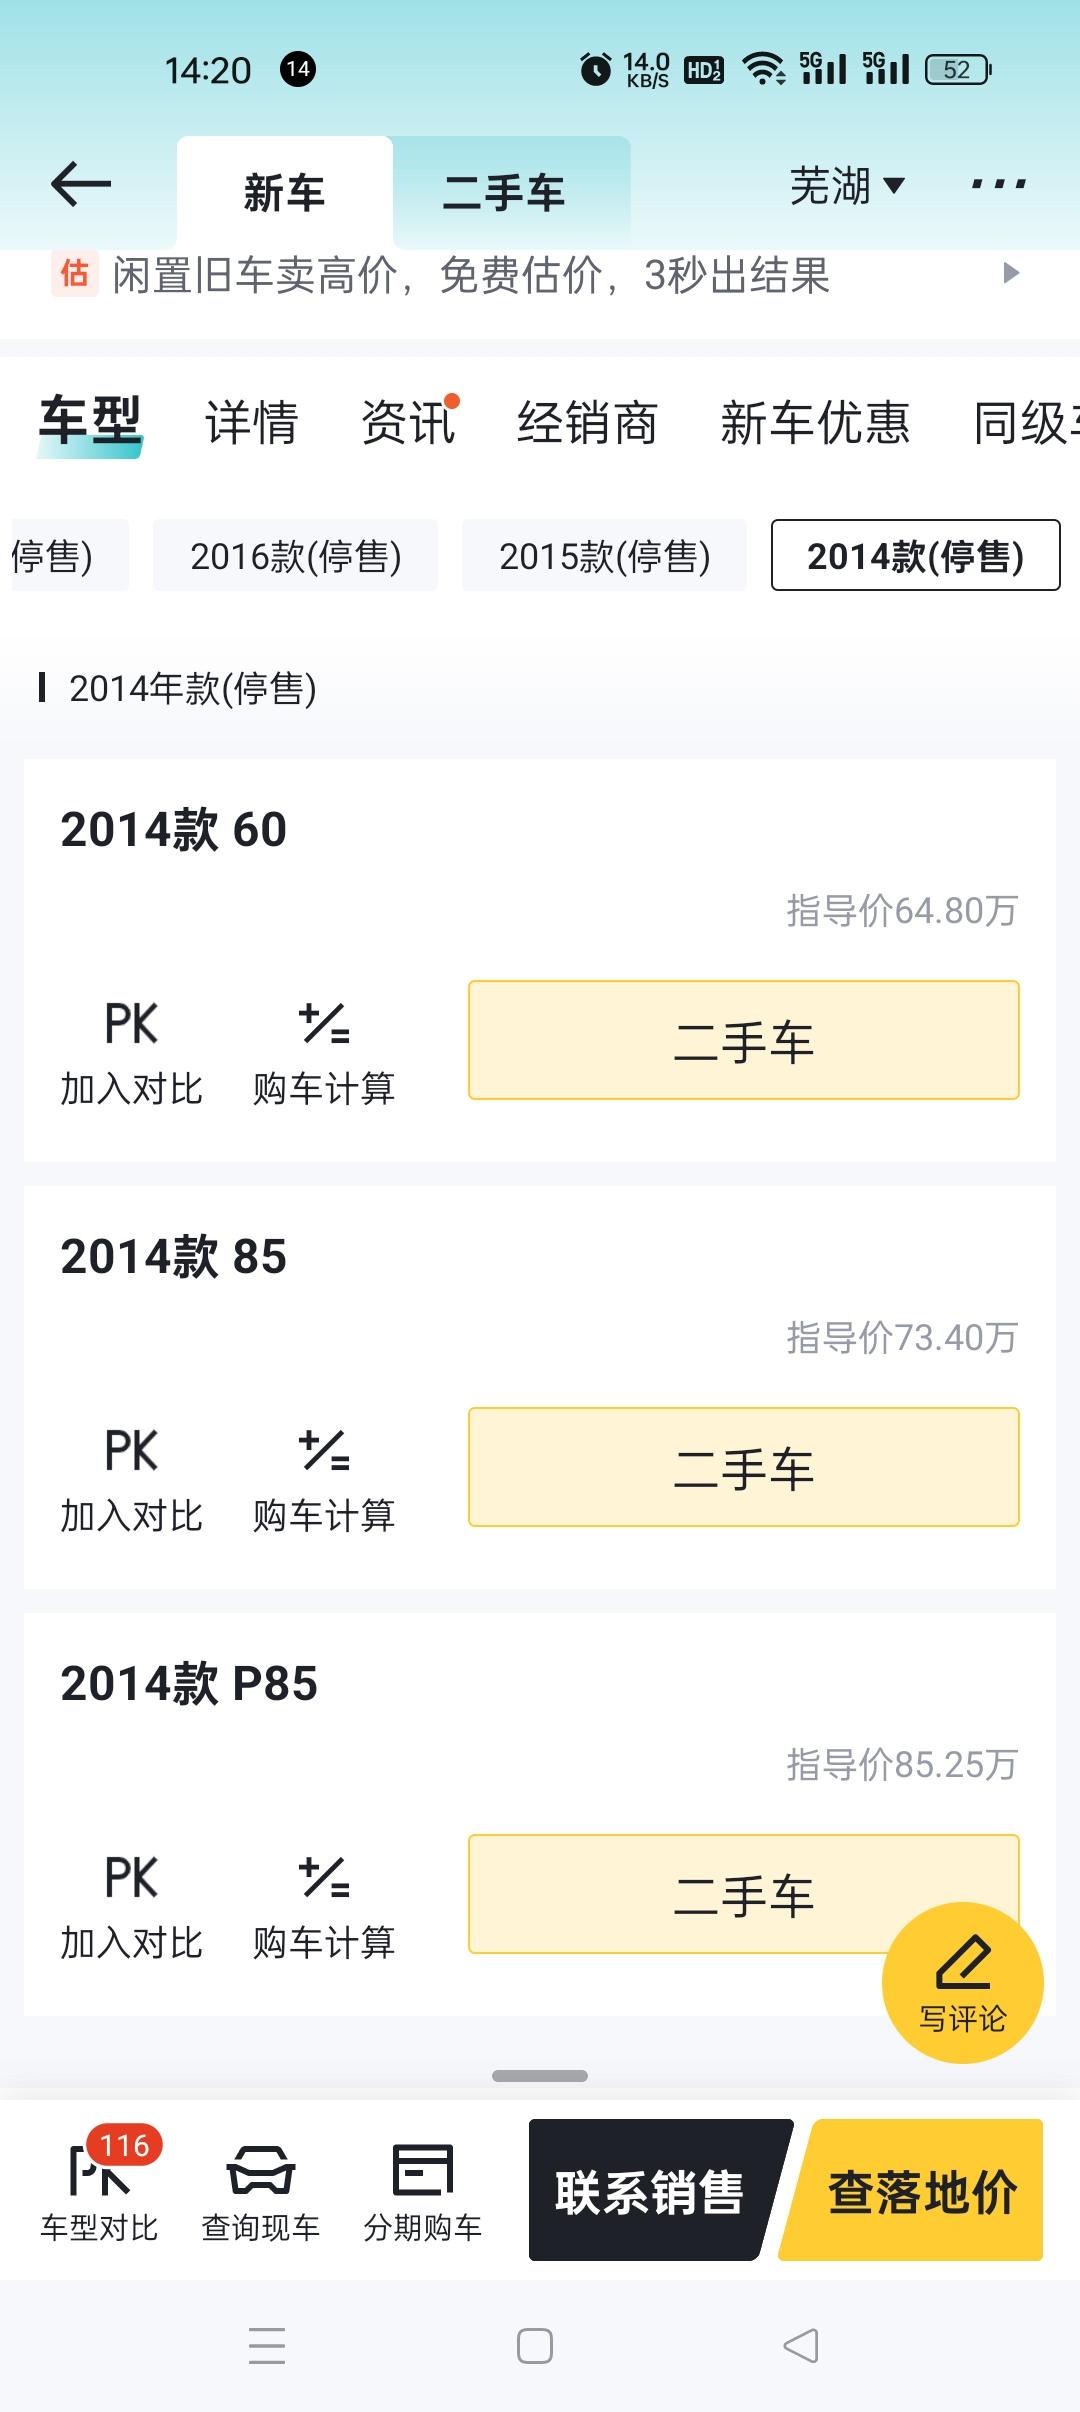Expand the 芜湖 city dropdown

(x=847, y=186)
